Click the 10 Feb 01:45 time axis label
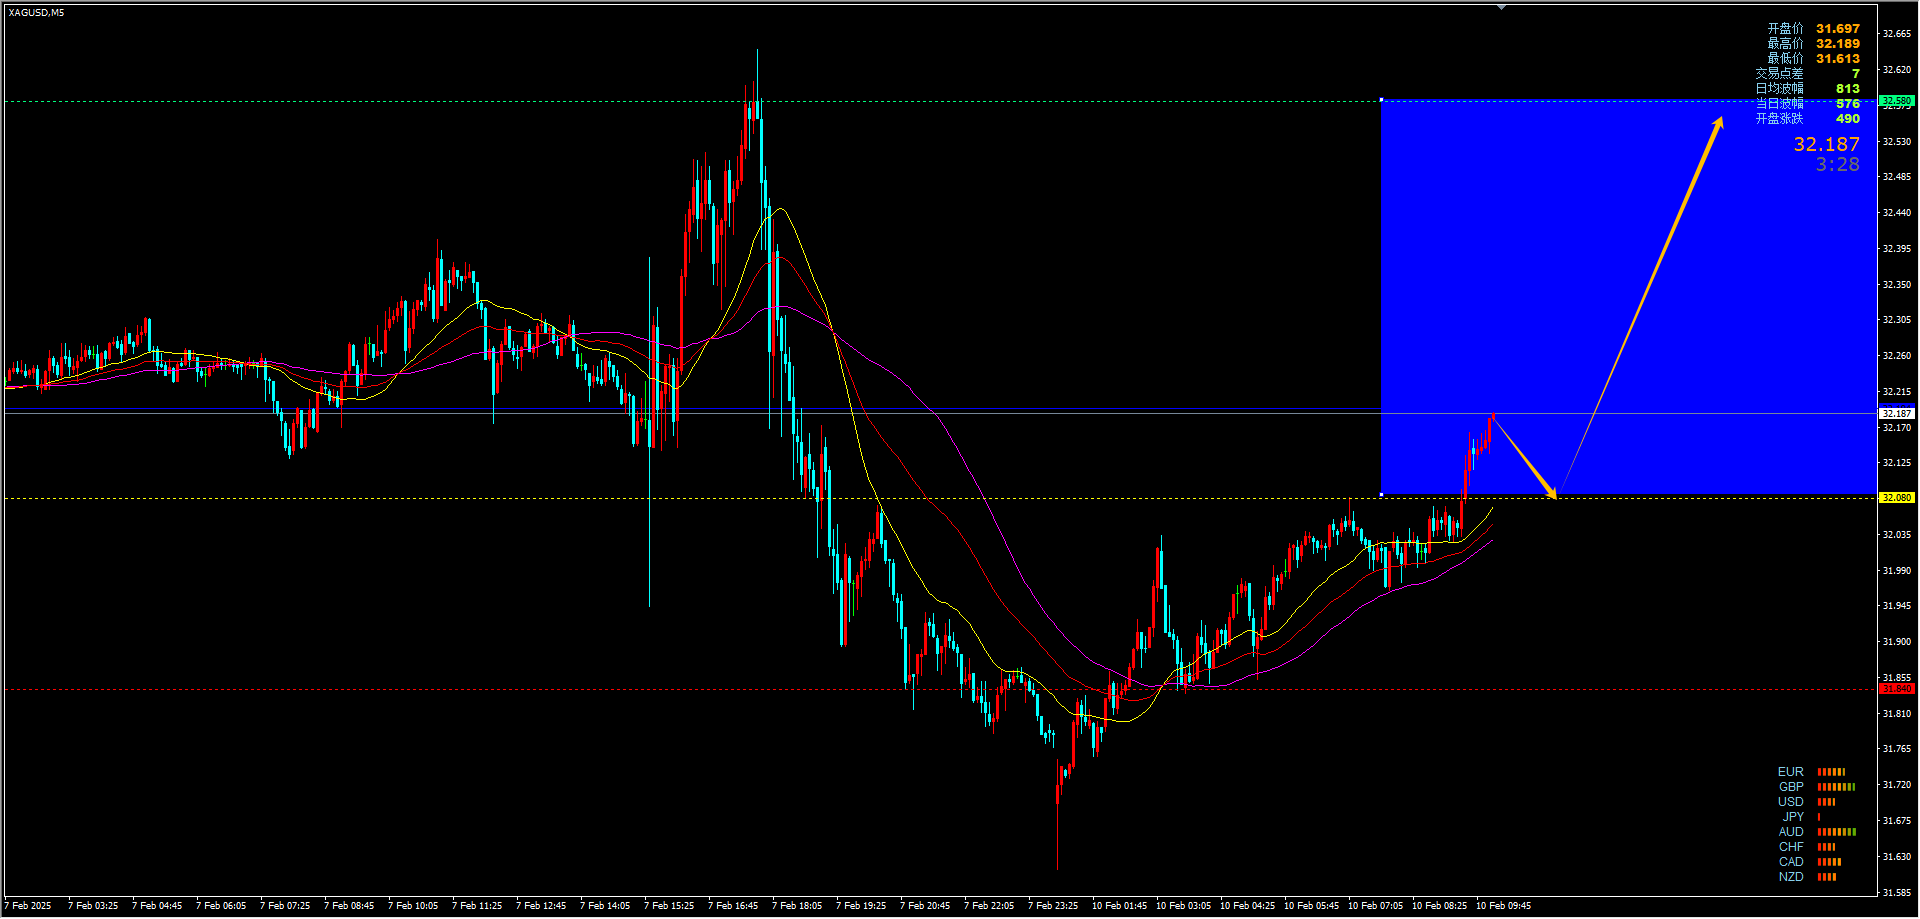Viewport: 1920px width, 919px height. tap(1119, 906)
